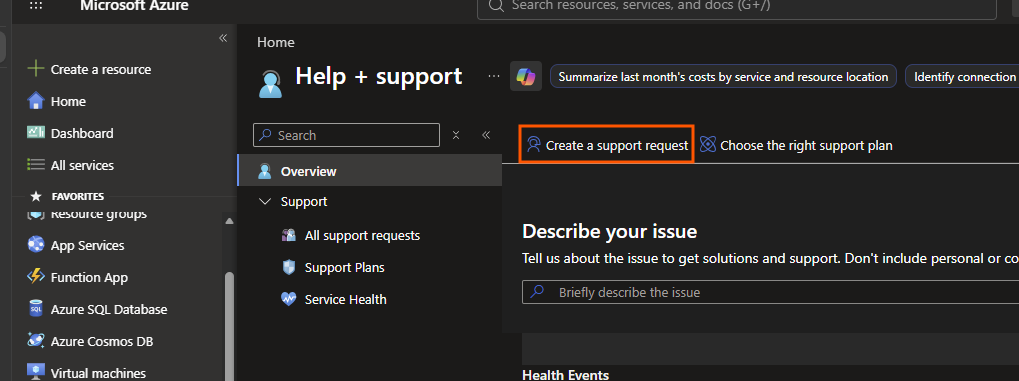Click the FAVORITES heading text
Viewport: 1019px width, 381px height.
coord(78,196)
